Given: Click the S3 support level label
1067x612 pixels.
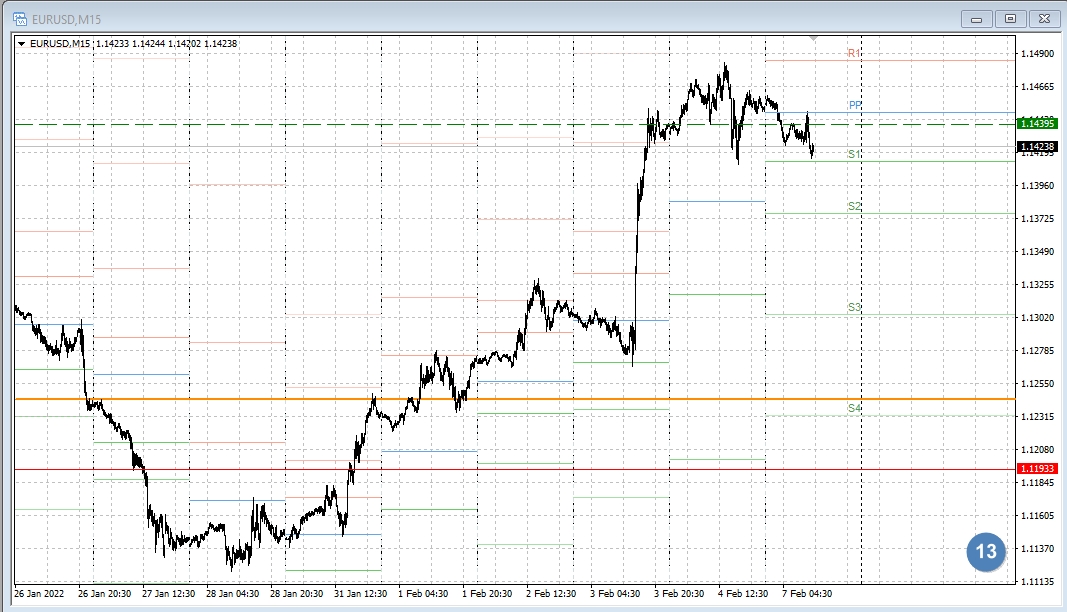Looking at the screenshot, I should (x=854, y=308).
